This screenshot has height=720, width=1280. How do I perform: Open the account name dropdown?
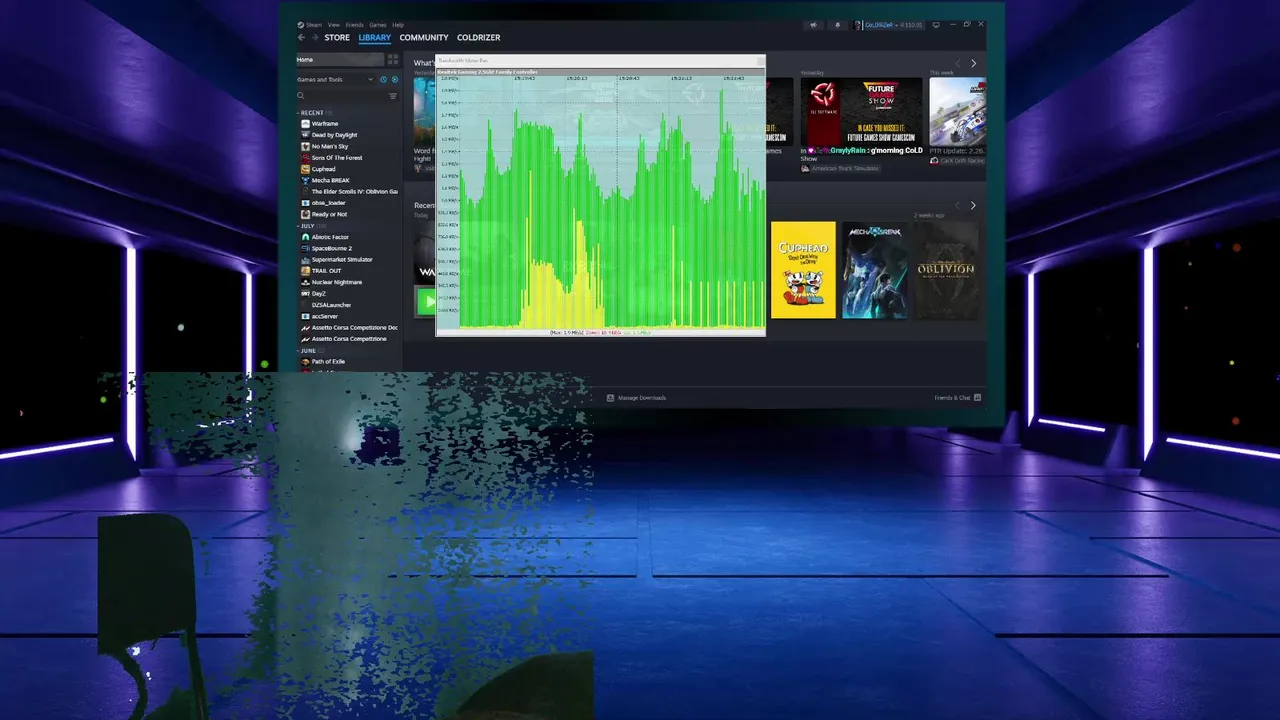[889, 25]
